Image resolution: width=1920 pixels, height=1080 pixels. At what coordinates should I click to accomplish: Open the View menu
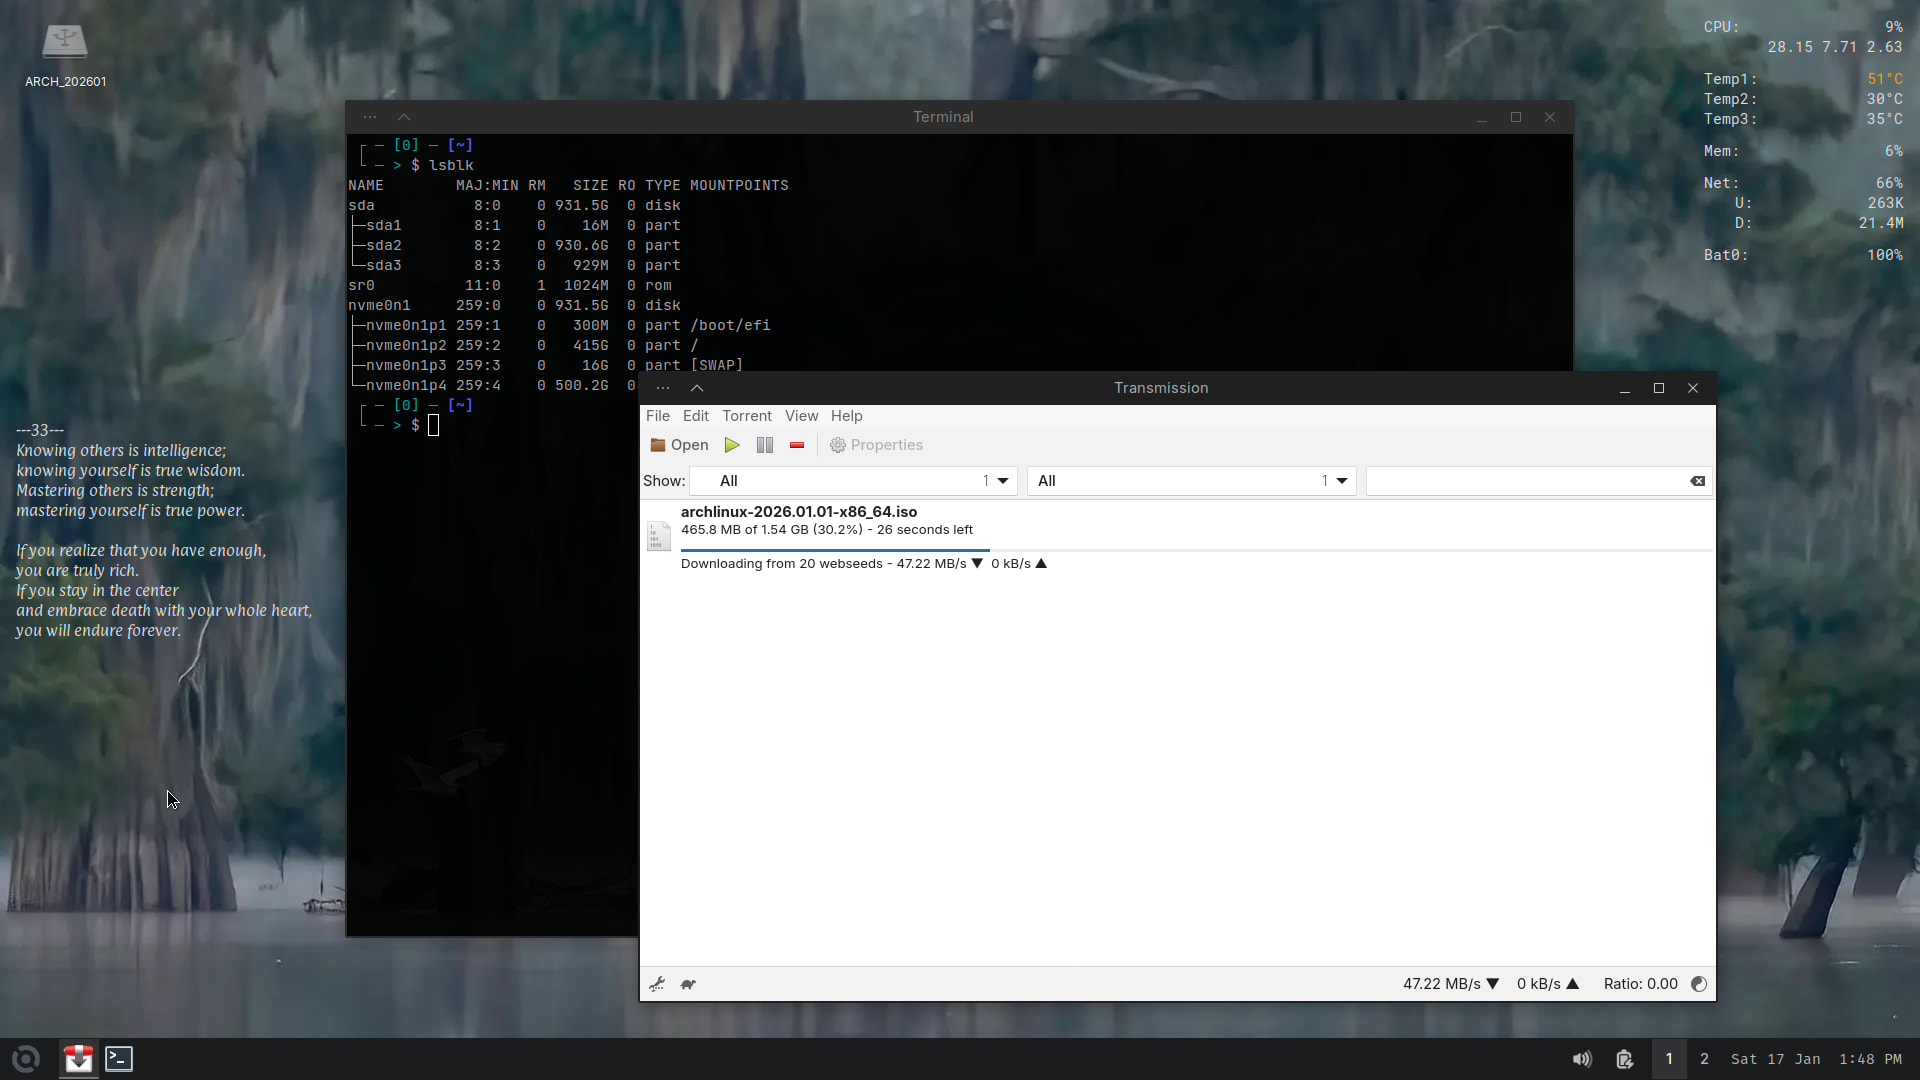pos(801,416)
